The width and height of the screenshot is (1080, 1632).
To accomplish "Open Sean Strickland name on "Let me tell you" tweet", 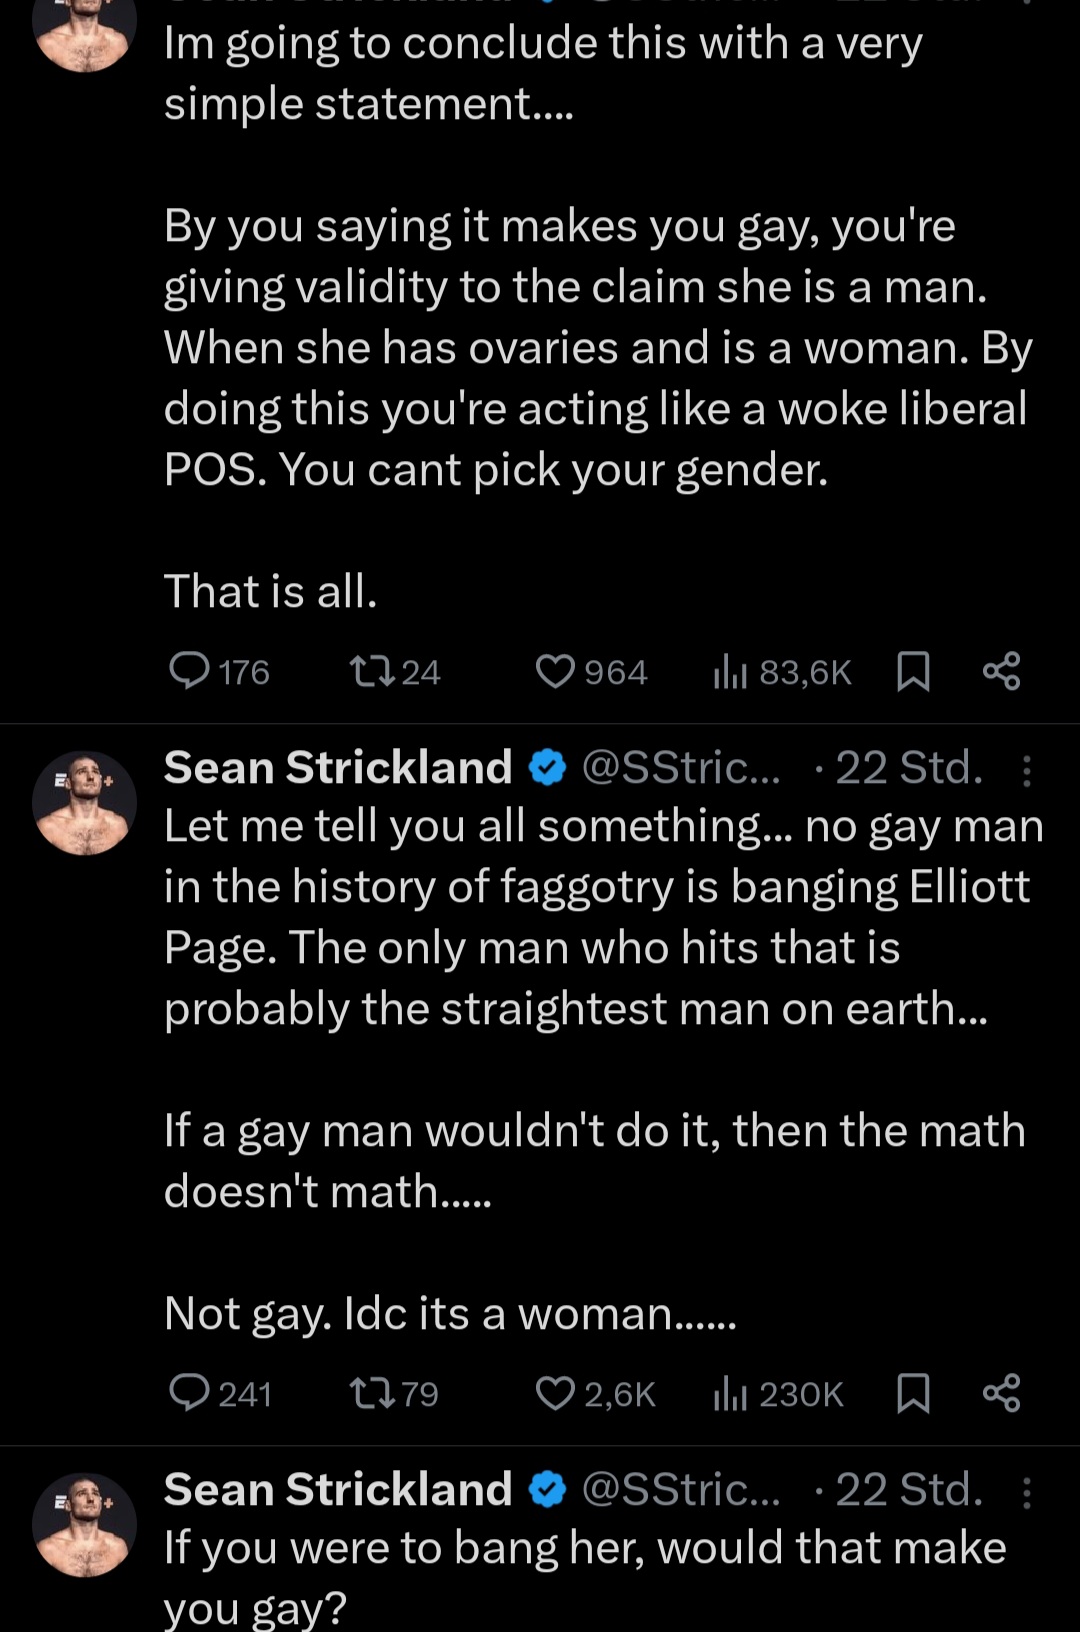I will pos(338,768).
